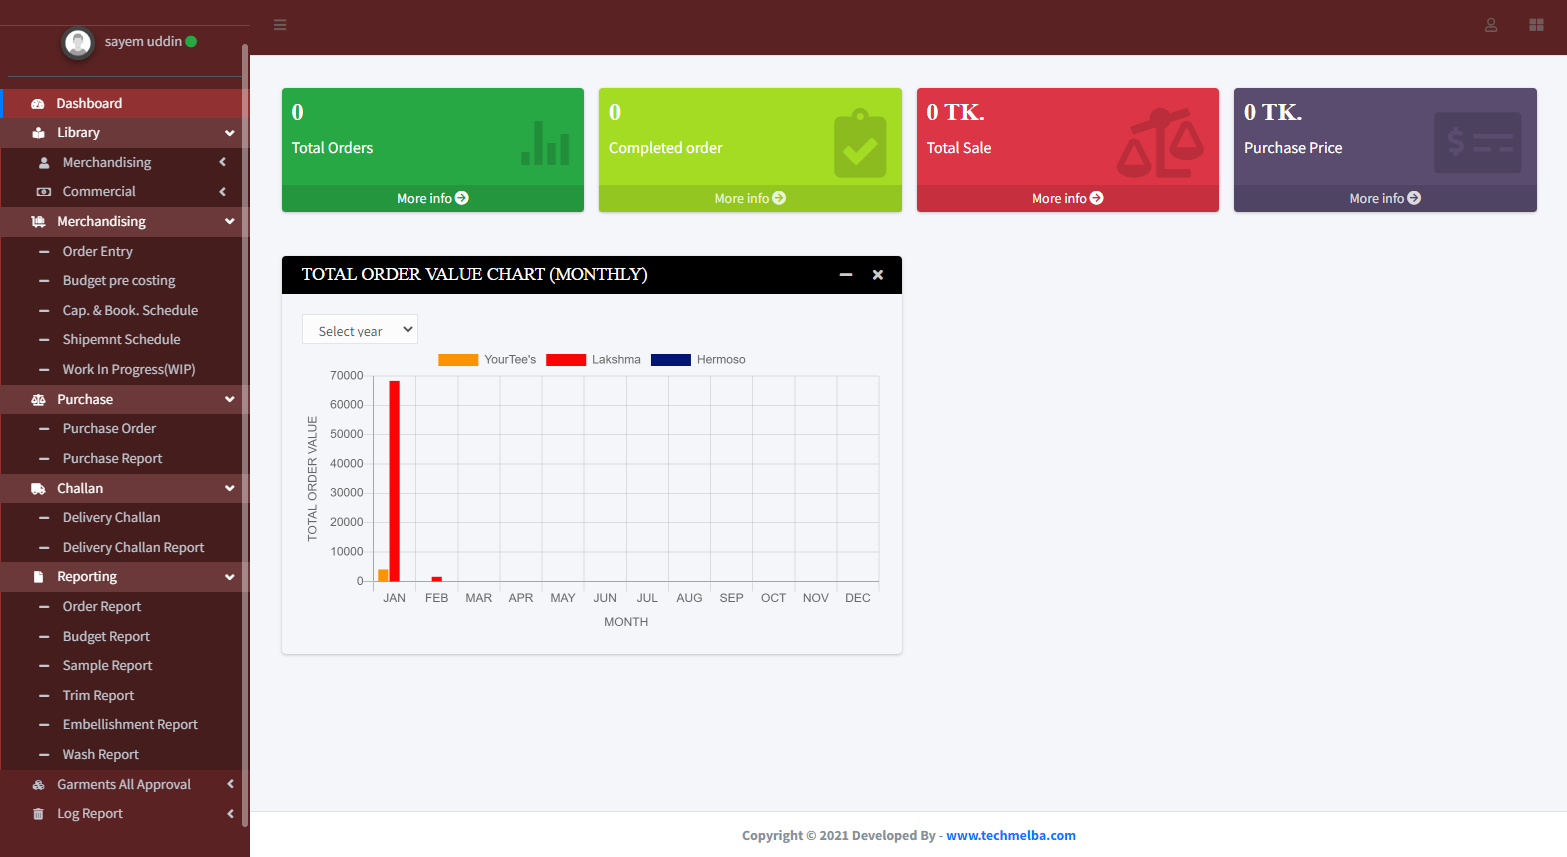This screenshot has width=1567, height=857.
Task: Click More info on Total Sale card
Action: click(x=1067, y=198)
